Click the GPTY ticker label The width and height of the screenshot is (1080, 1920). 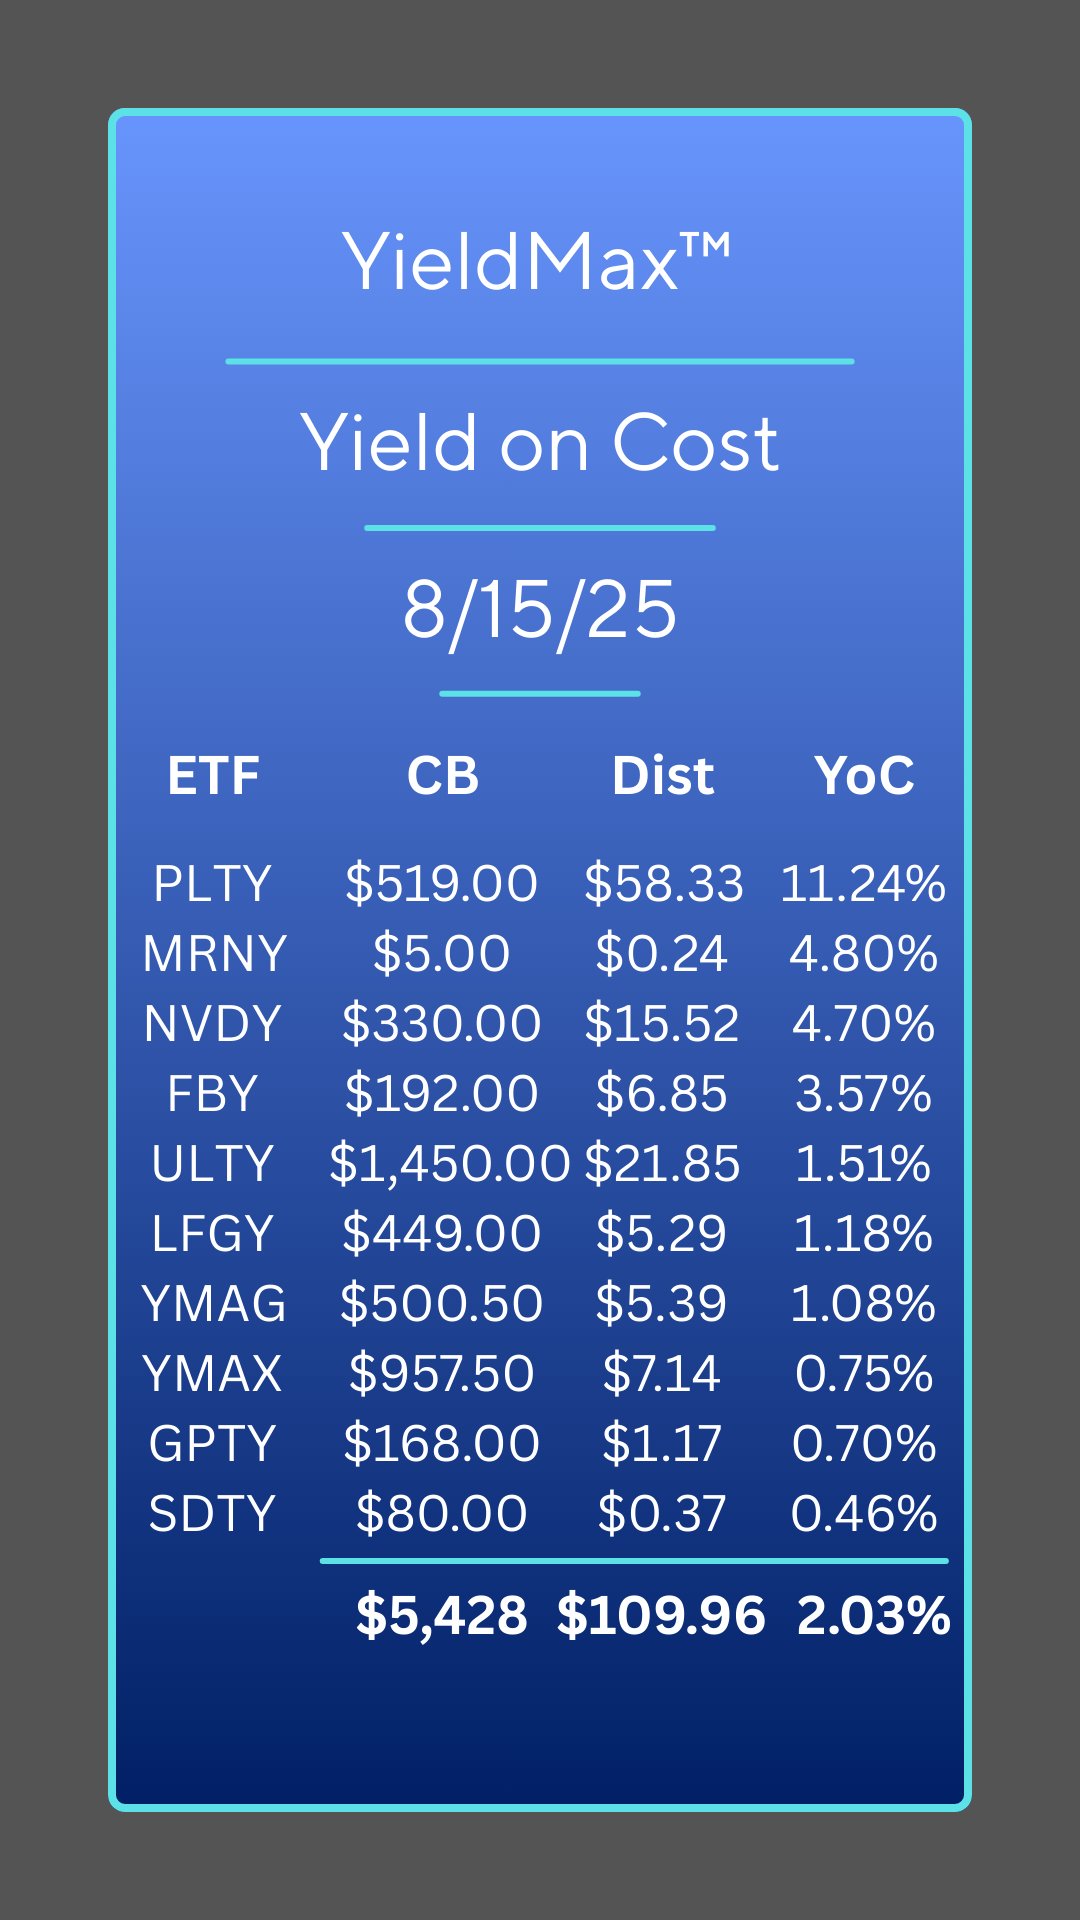coord(212,1444)
